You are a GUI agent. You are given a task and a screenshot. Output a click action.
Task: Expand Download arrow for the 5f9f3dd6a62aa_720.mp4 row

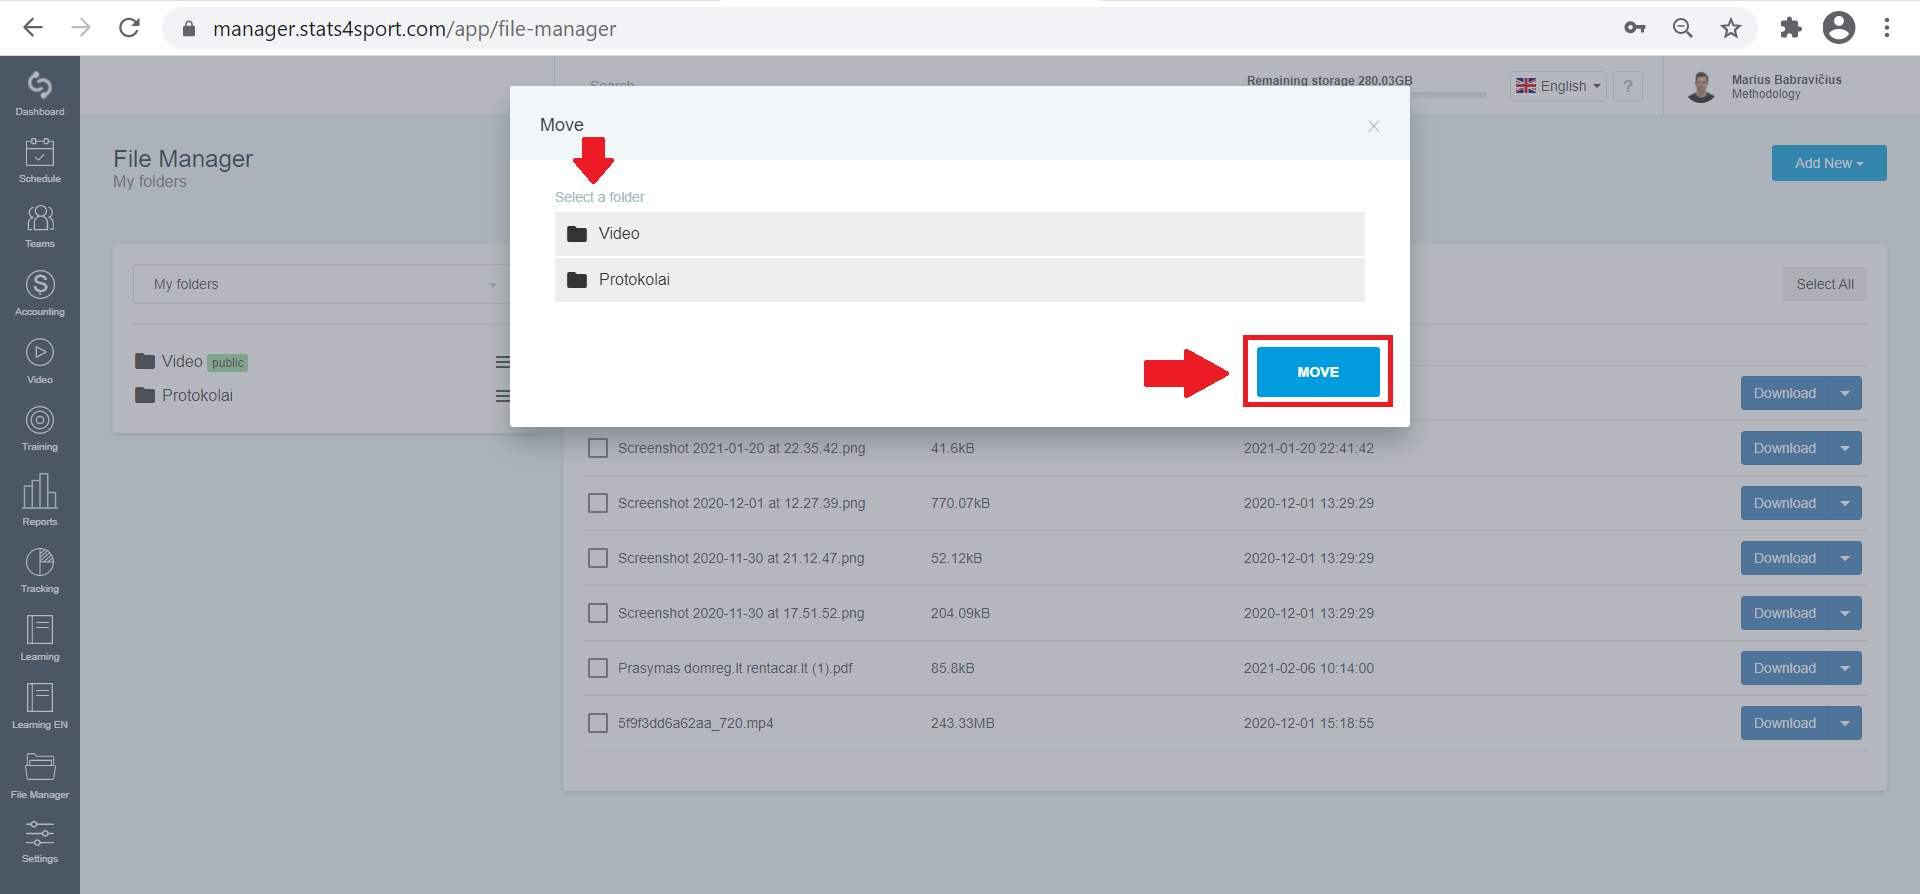tap(1845, 723)
